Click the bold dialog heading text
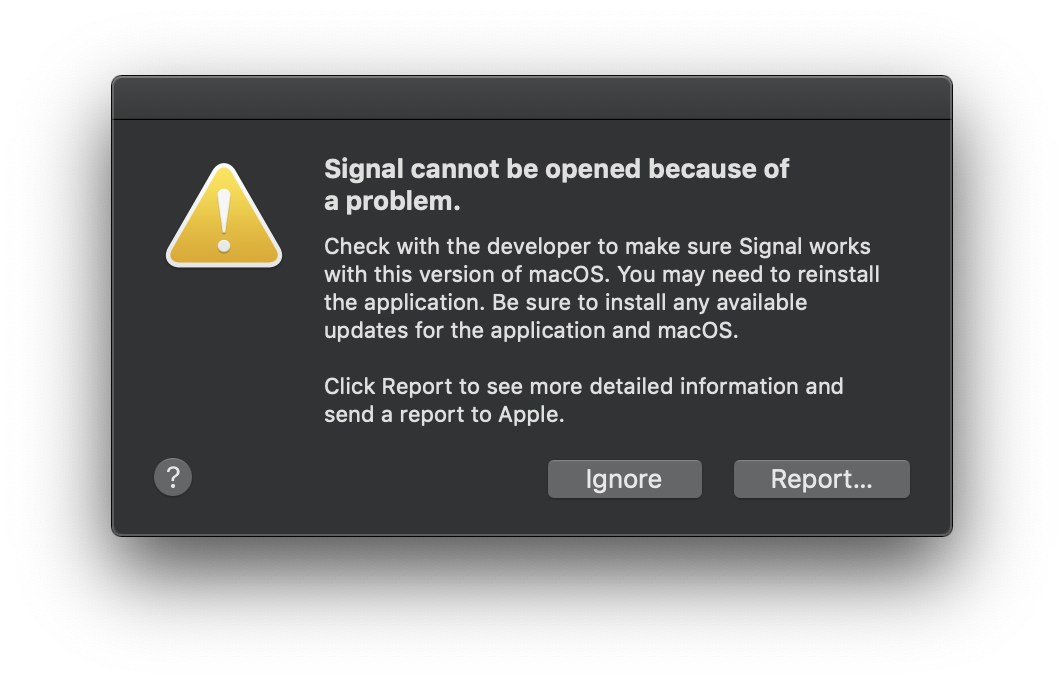 [556, 184]
